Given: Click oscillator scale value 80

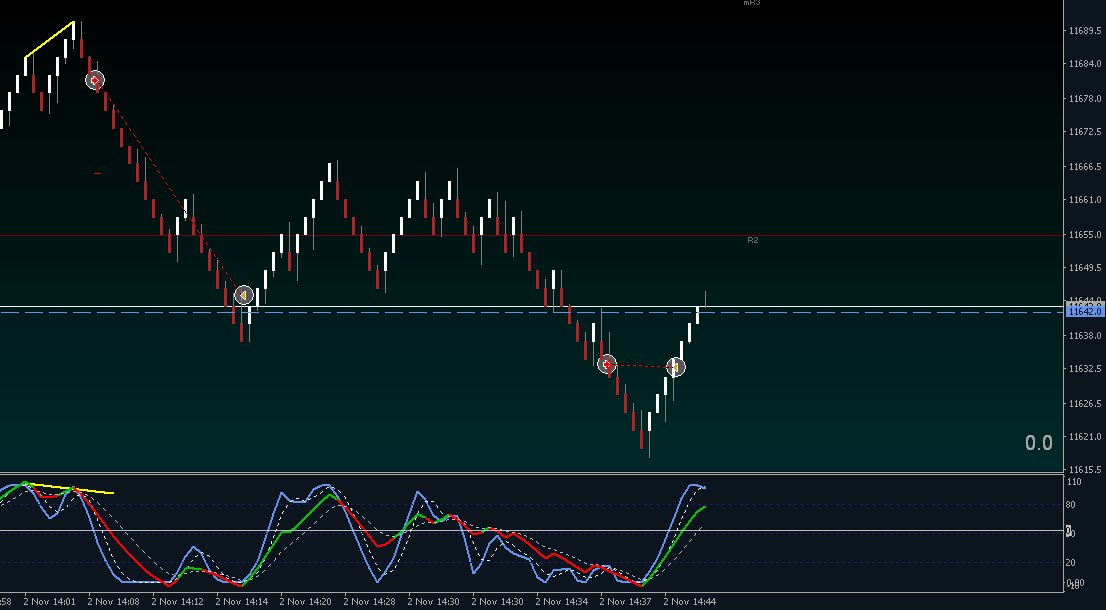Looking at the screenshot, I should pos(1071,505).
